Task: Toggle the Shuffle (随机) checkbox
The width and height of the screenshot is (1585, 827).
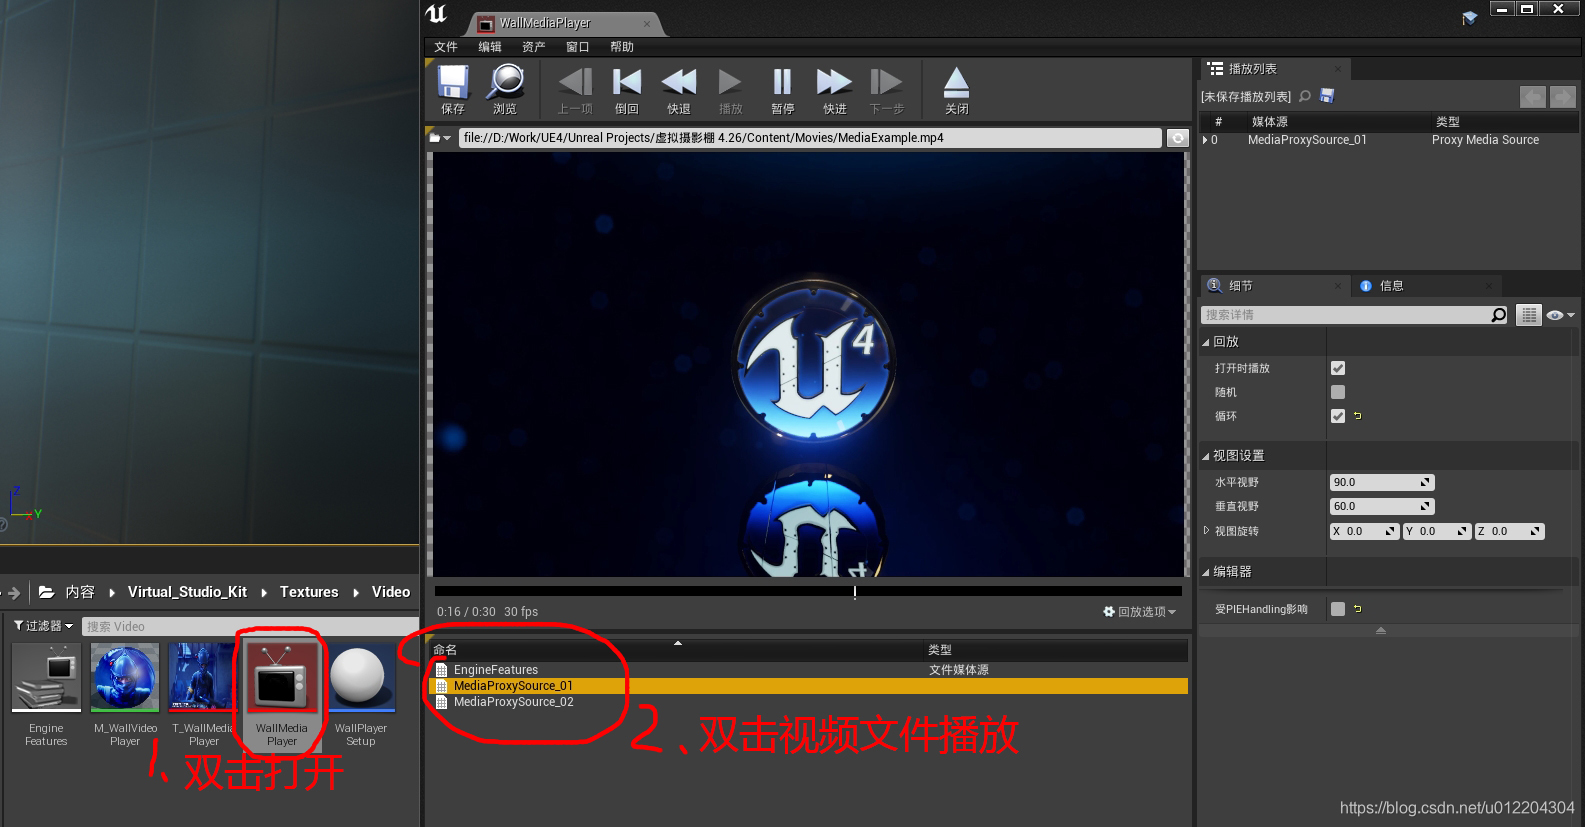Action: point(1338,392)
